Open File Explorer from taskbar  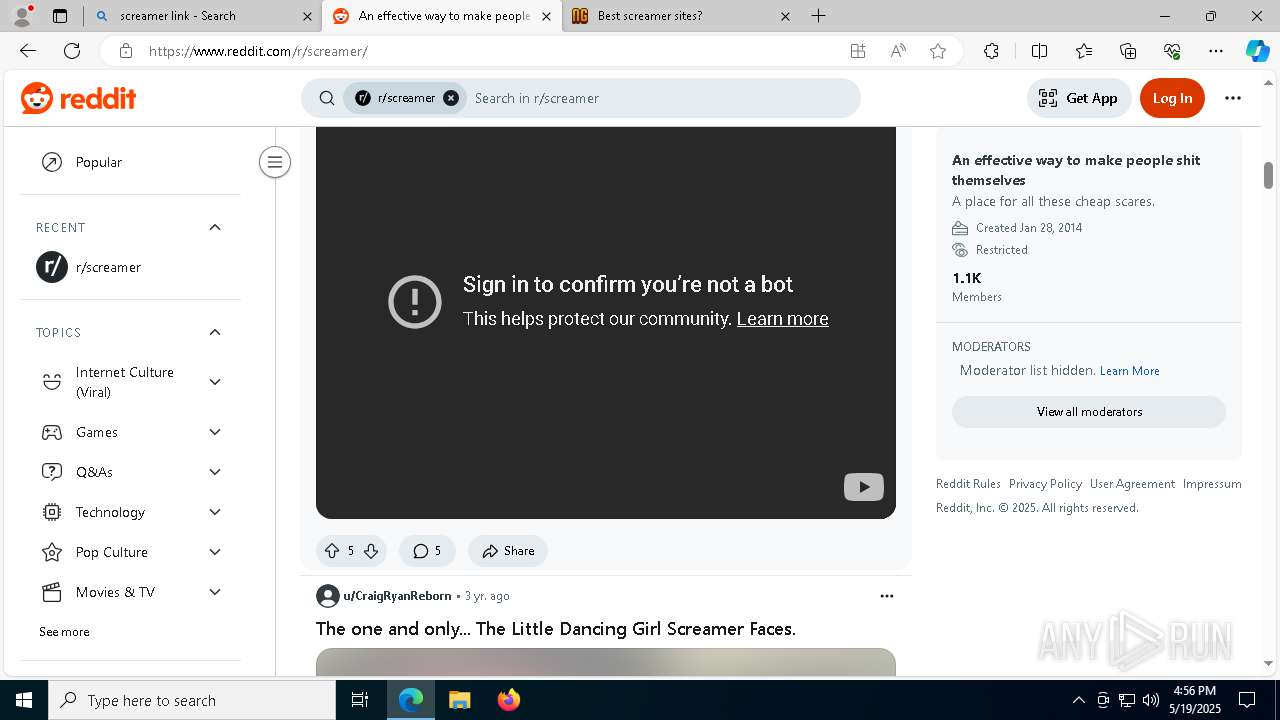tap(460, 700)
